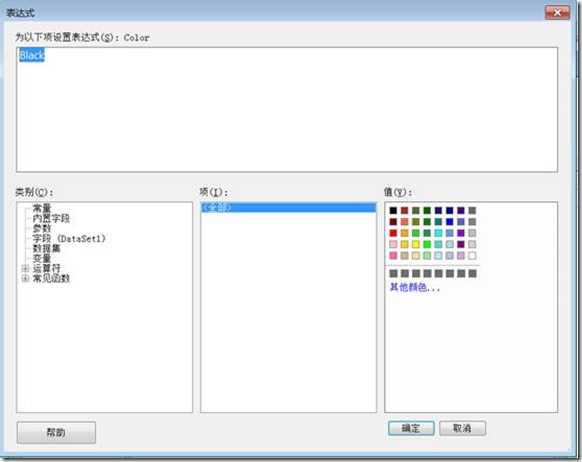Image resolution: width=582 pixels, height=462 pixels.
Task: Confirm with the 确定 button
Action: [x=411, y=428]
